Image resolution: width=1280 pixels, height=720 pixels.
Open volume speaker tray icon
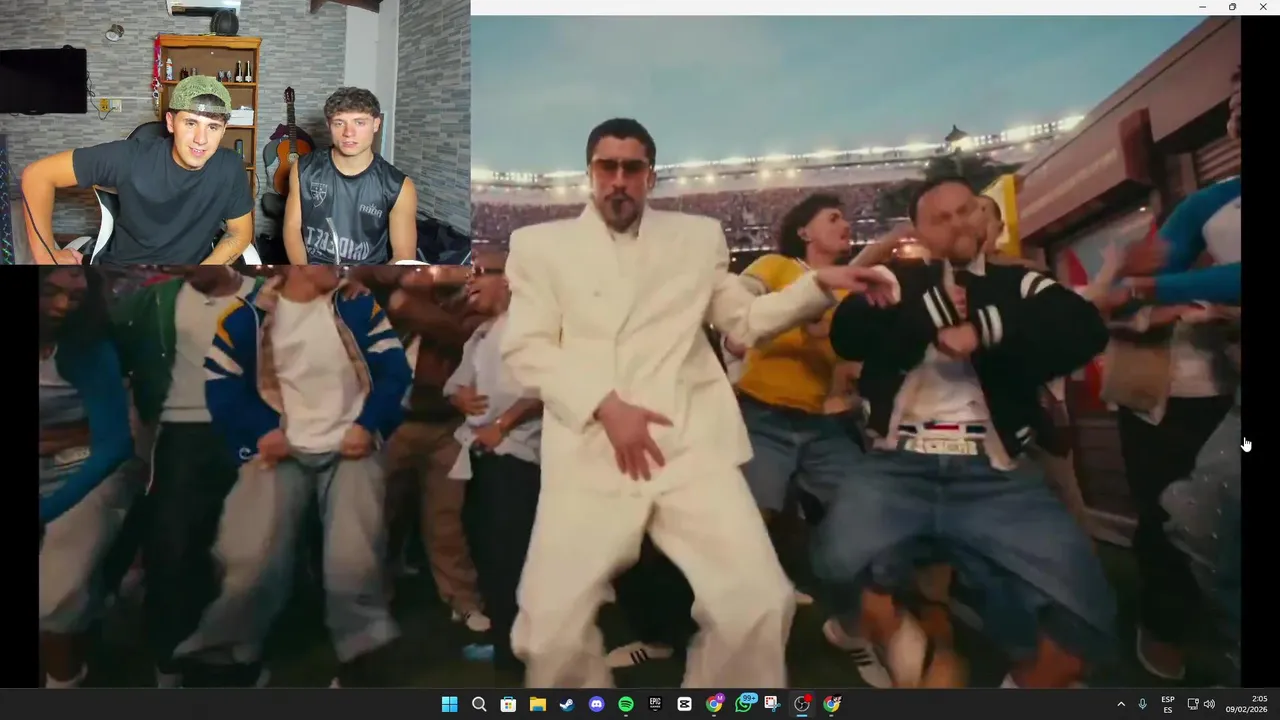(x=1209, y=704)
